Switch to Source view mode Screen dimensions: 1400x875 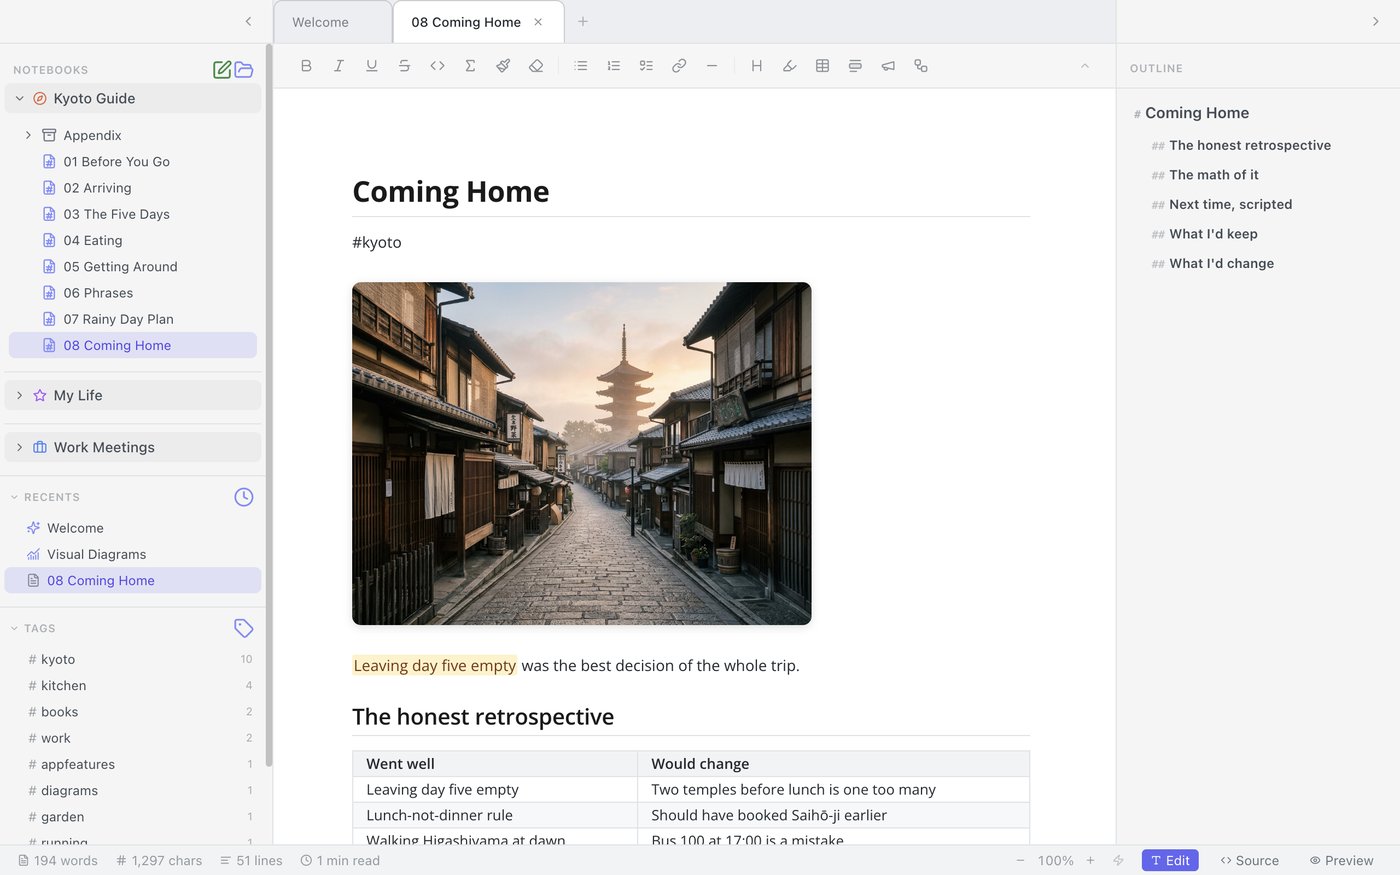point(1250,860)
